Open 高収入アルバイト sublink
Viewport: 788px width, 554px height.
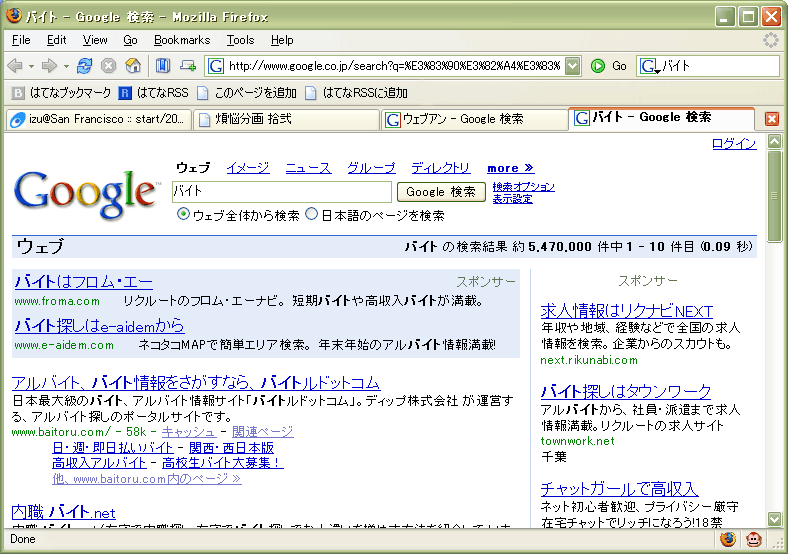point(99,463)
